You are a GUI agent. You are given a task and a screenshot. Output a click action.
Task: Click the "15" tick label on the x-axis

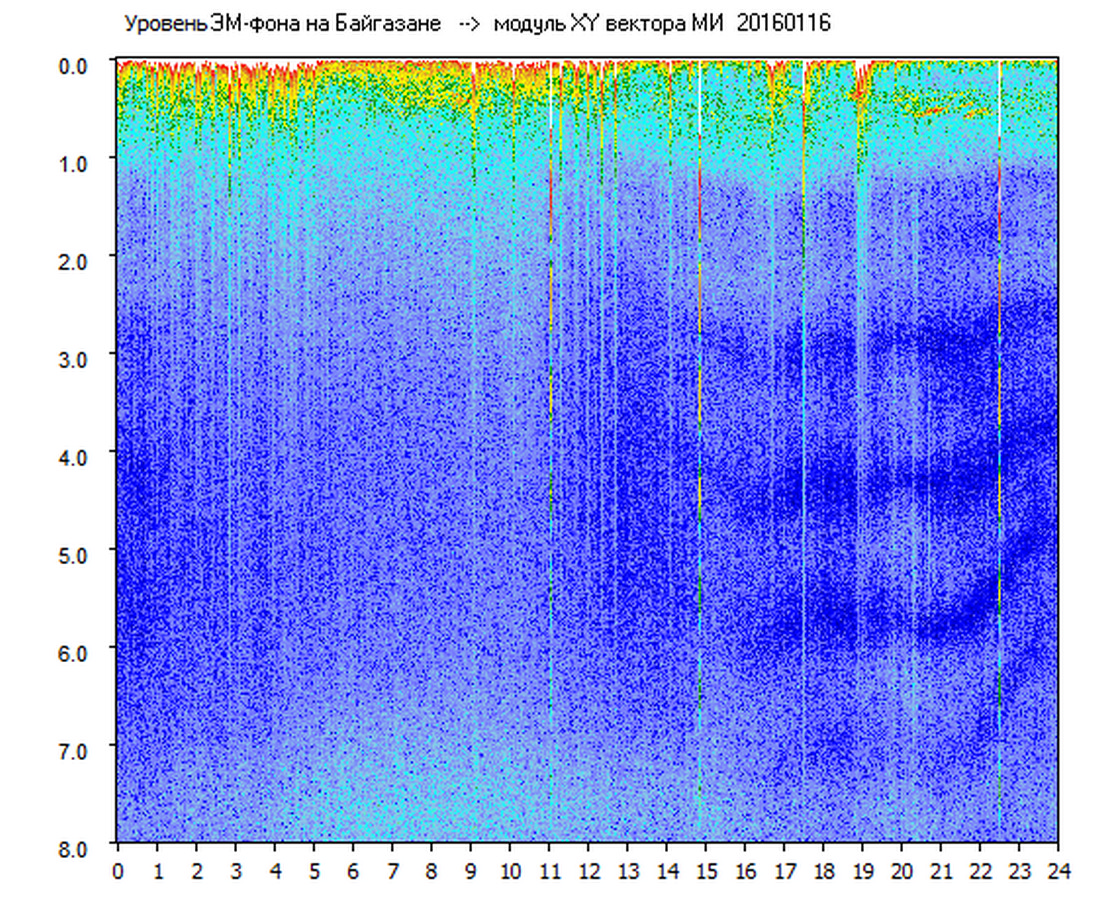tap(706, 871)
